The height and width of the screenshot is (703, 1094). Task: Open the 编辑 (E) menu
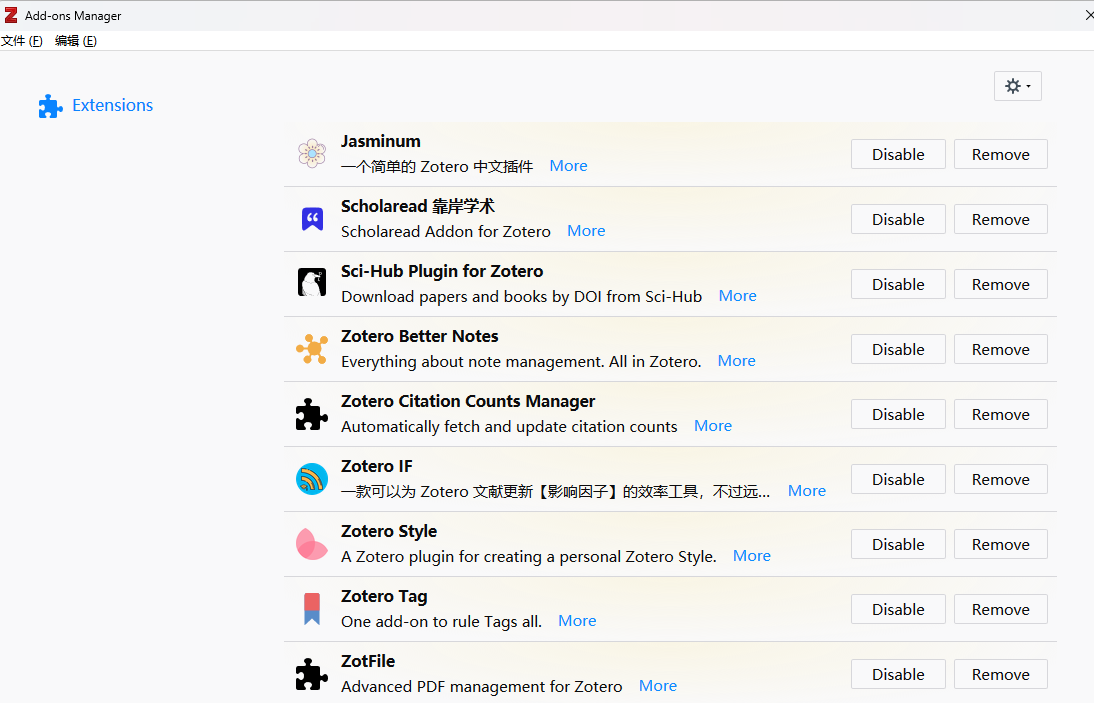(x=75, y=40)
